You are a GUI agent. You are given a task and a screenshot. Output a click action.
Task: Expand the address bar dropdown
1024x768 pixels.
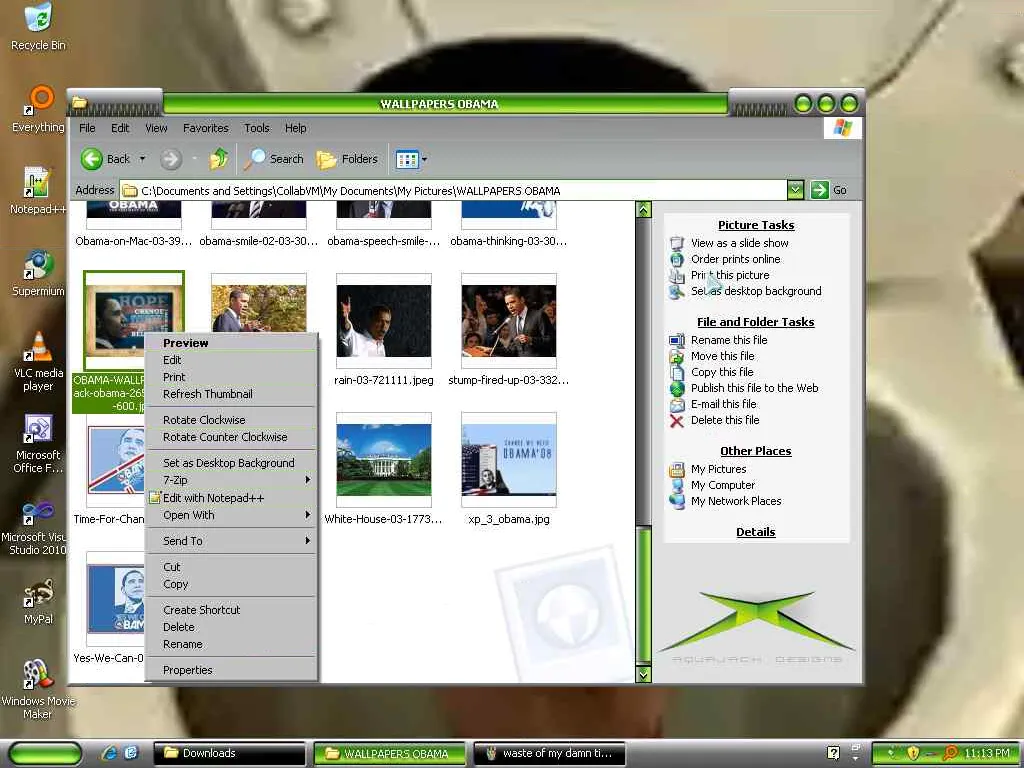pos(795,190)
